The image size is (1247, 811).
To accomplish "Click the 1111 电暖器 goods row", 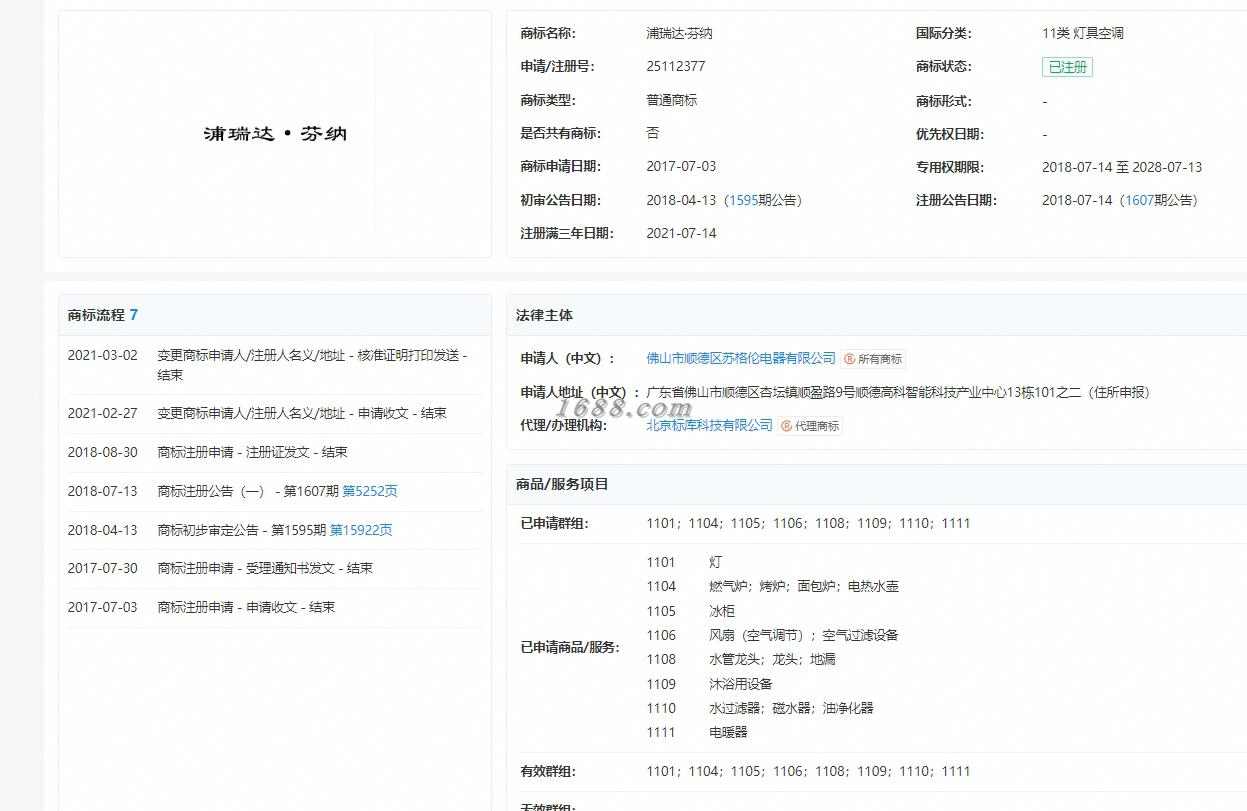I will (697, 732).
